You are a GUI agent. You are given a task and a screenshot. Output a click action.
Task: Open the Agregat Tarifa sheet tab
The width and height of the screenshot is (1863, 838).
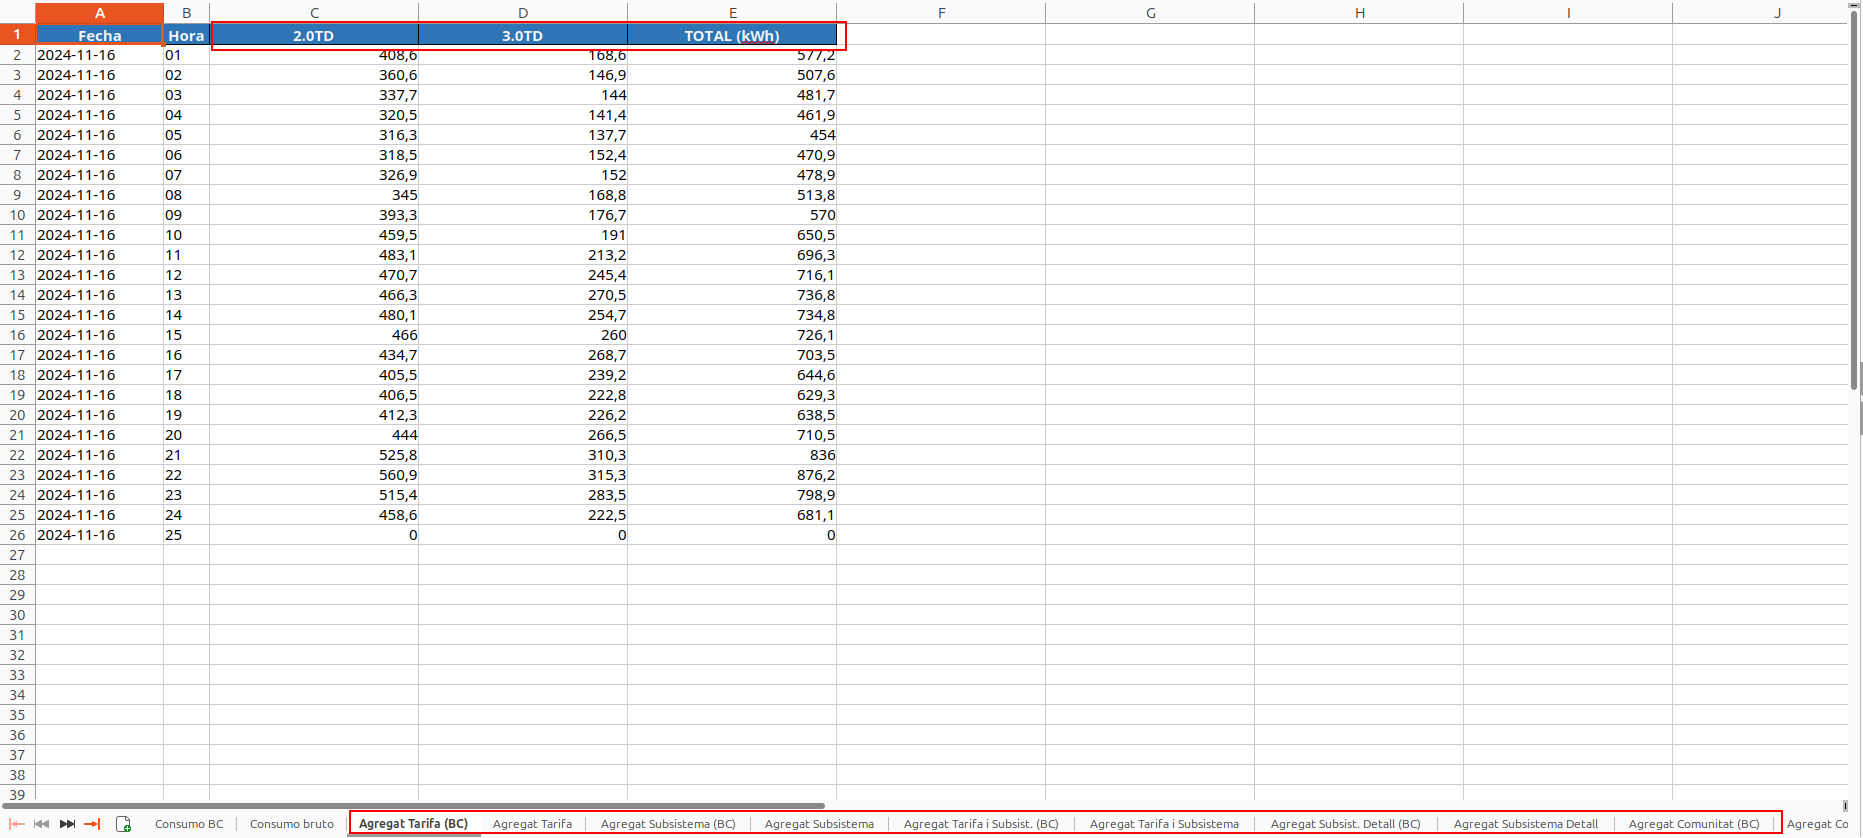pos(532,824)
